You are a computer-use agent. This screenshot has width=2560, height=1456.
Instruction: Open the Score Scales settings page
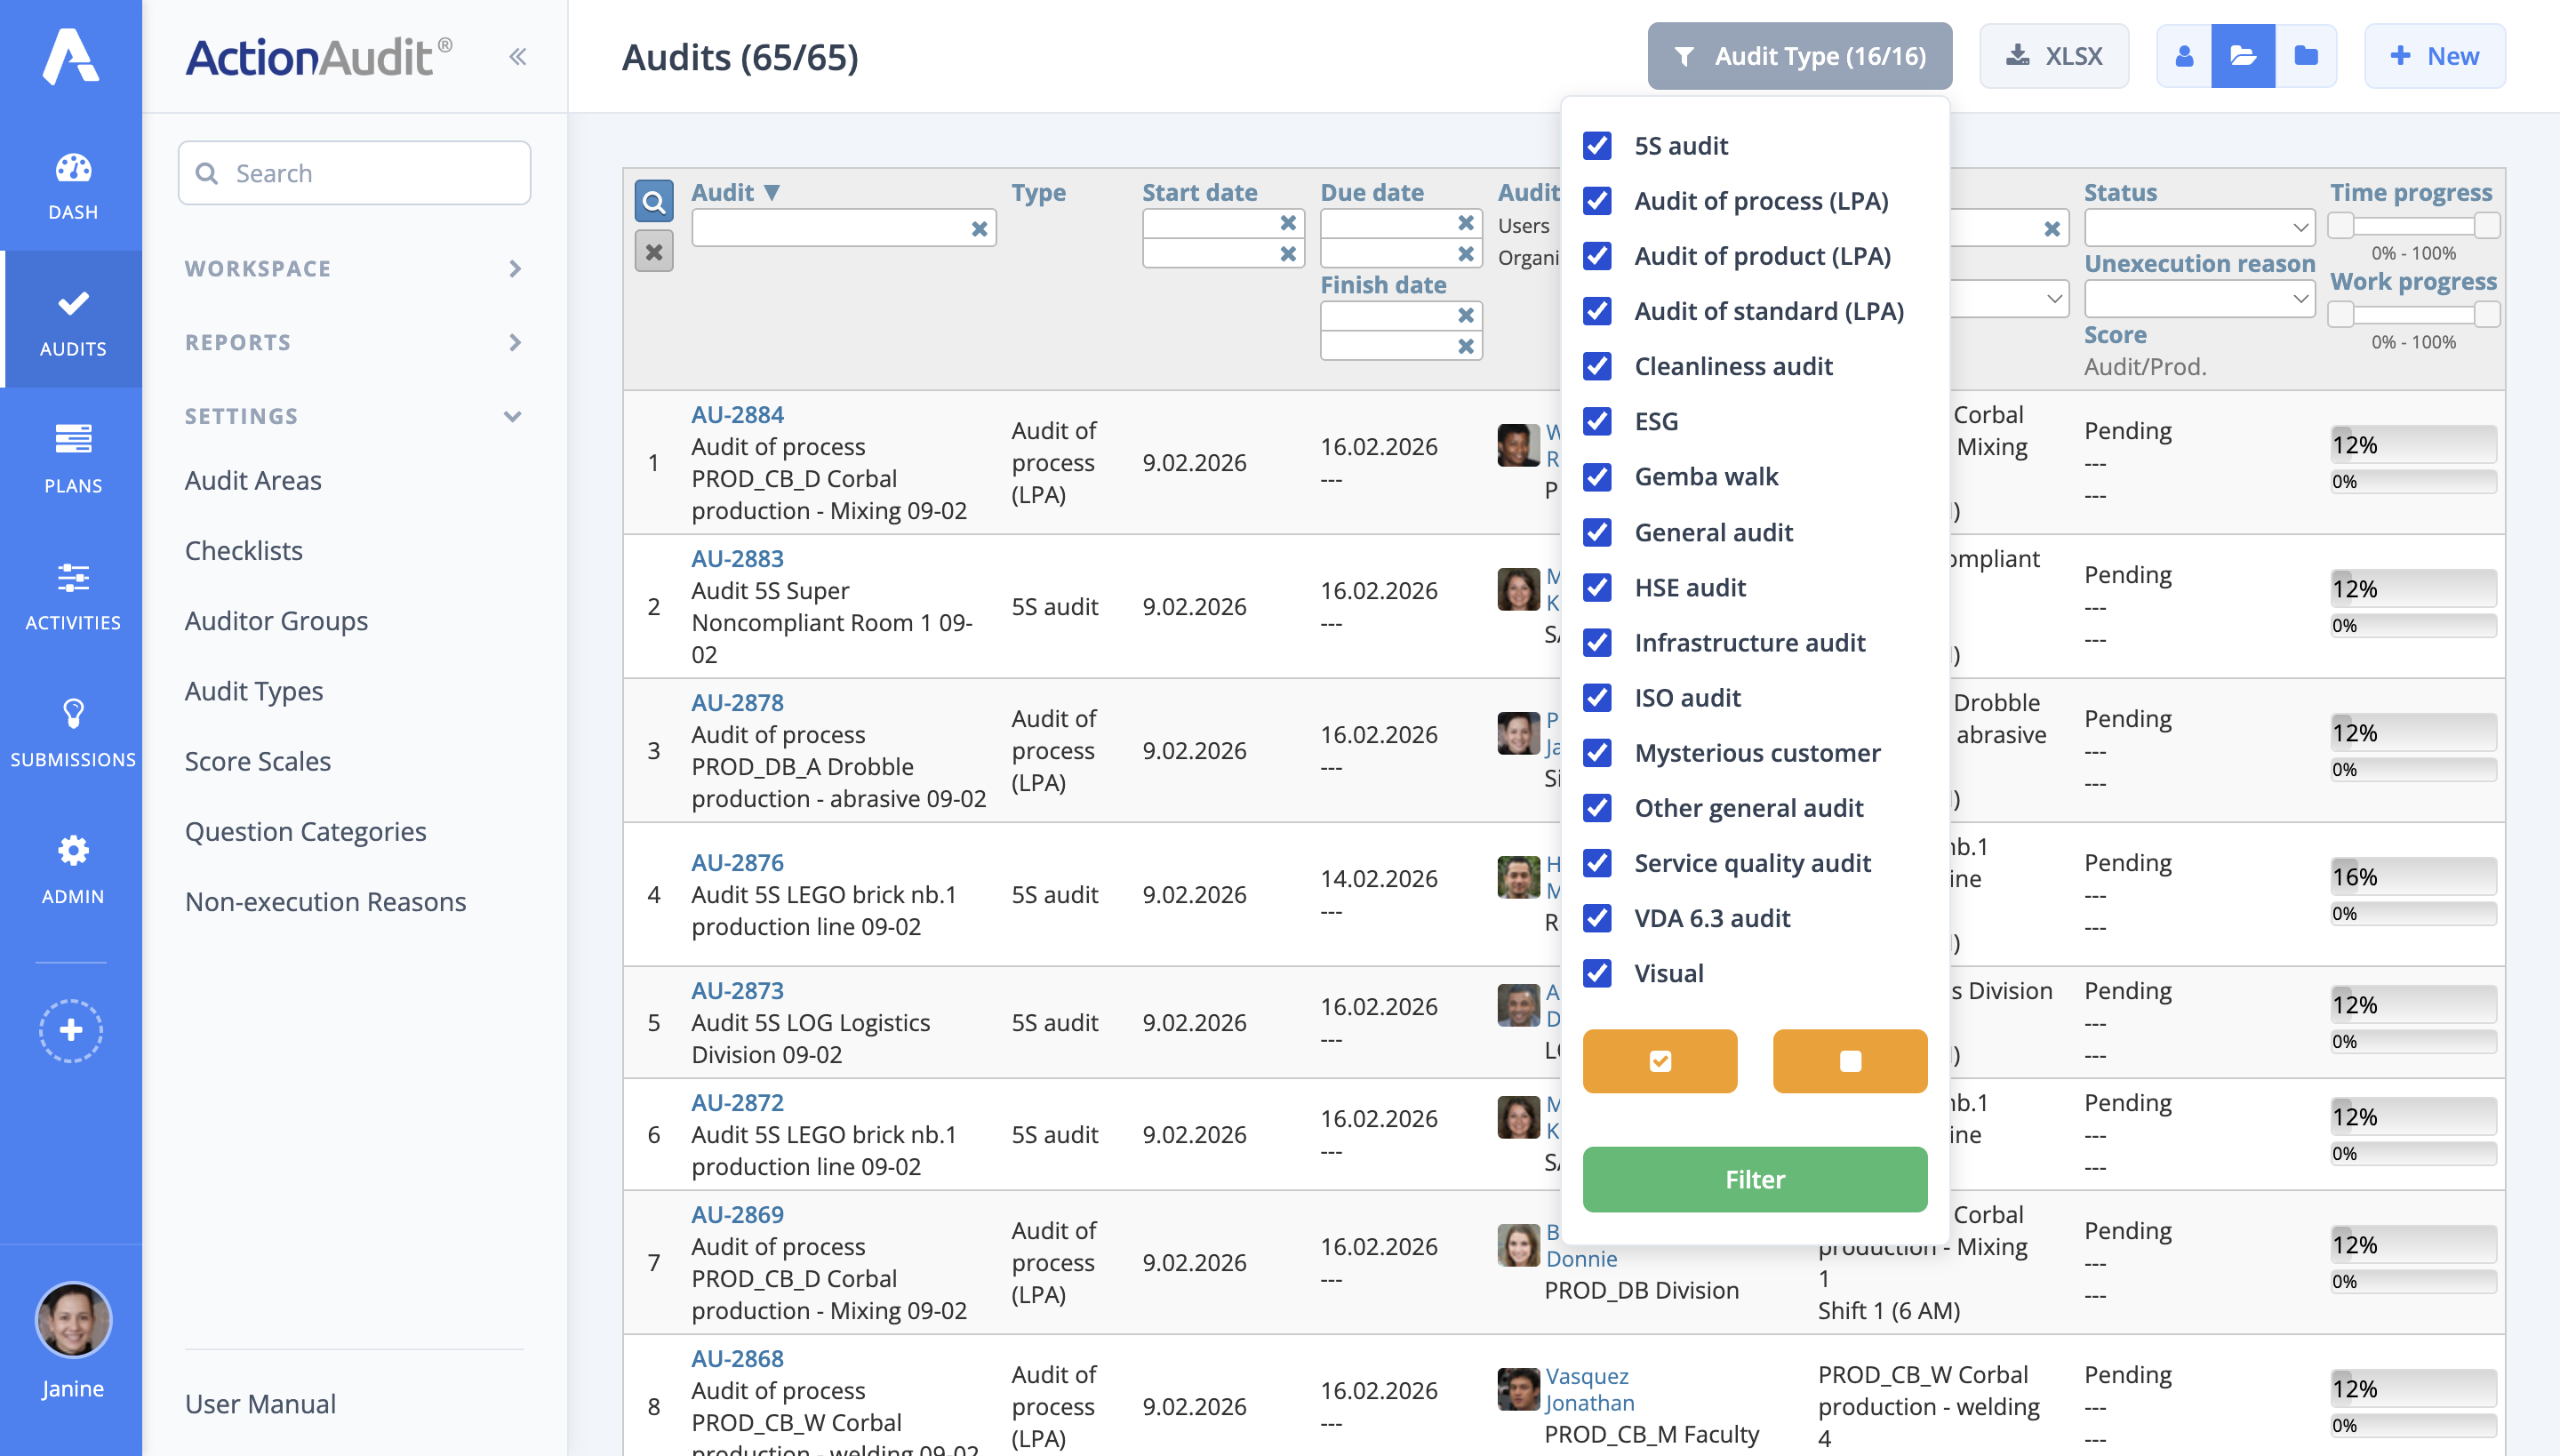pyautogui.click(x=257, y=761)
